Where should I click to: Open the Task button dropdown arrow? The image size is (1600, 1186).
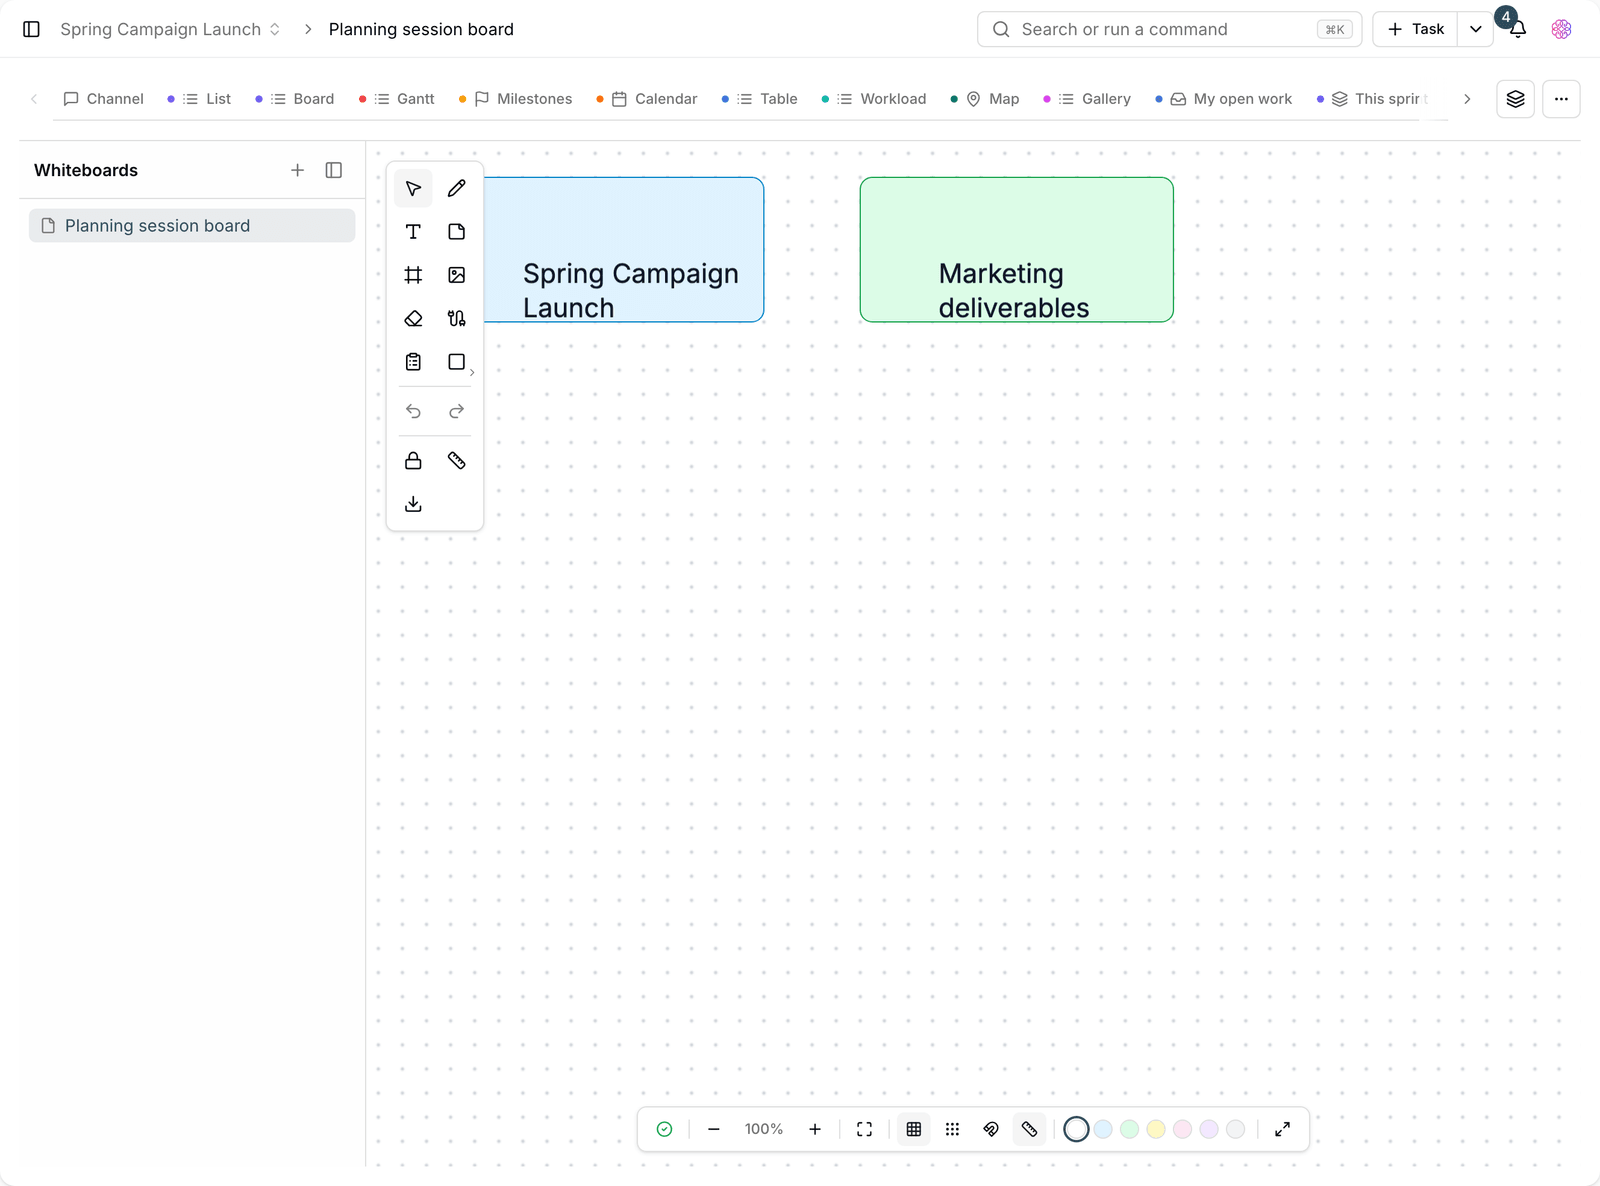[x=1475, y=29]
